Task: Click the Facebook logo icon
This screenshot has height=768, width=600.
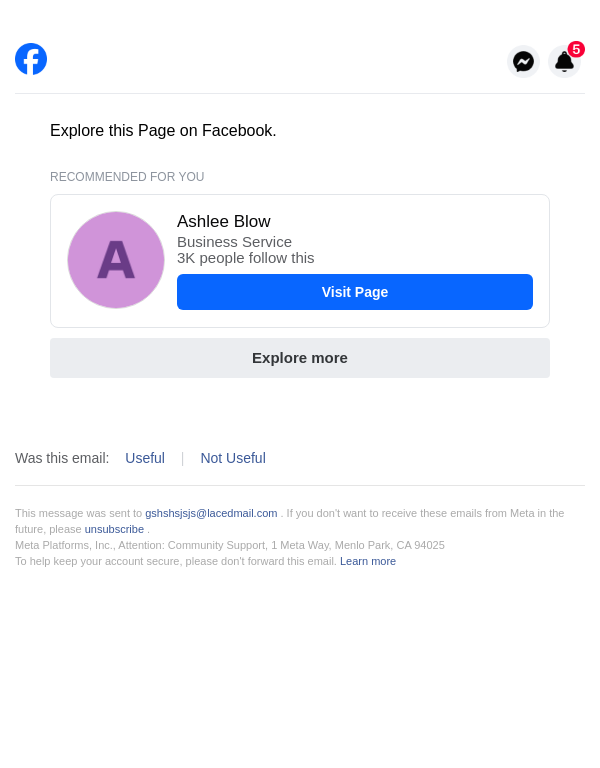Action: pyautogui.click(x=31, y=59)
